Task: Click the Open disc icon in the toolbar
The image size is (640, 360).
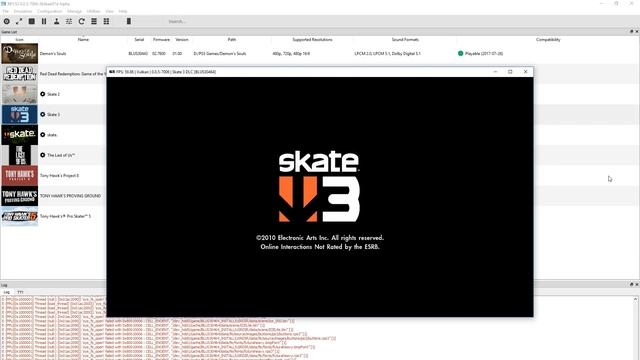Action: coord(7,21)
